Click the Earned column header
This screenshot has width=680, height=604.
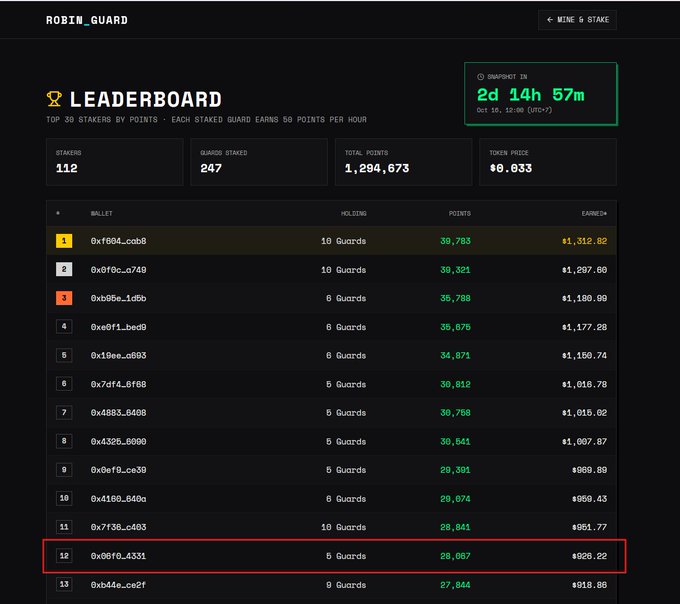[x=594, y=213]
